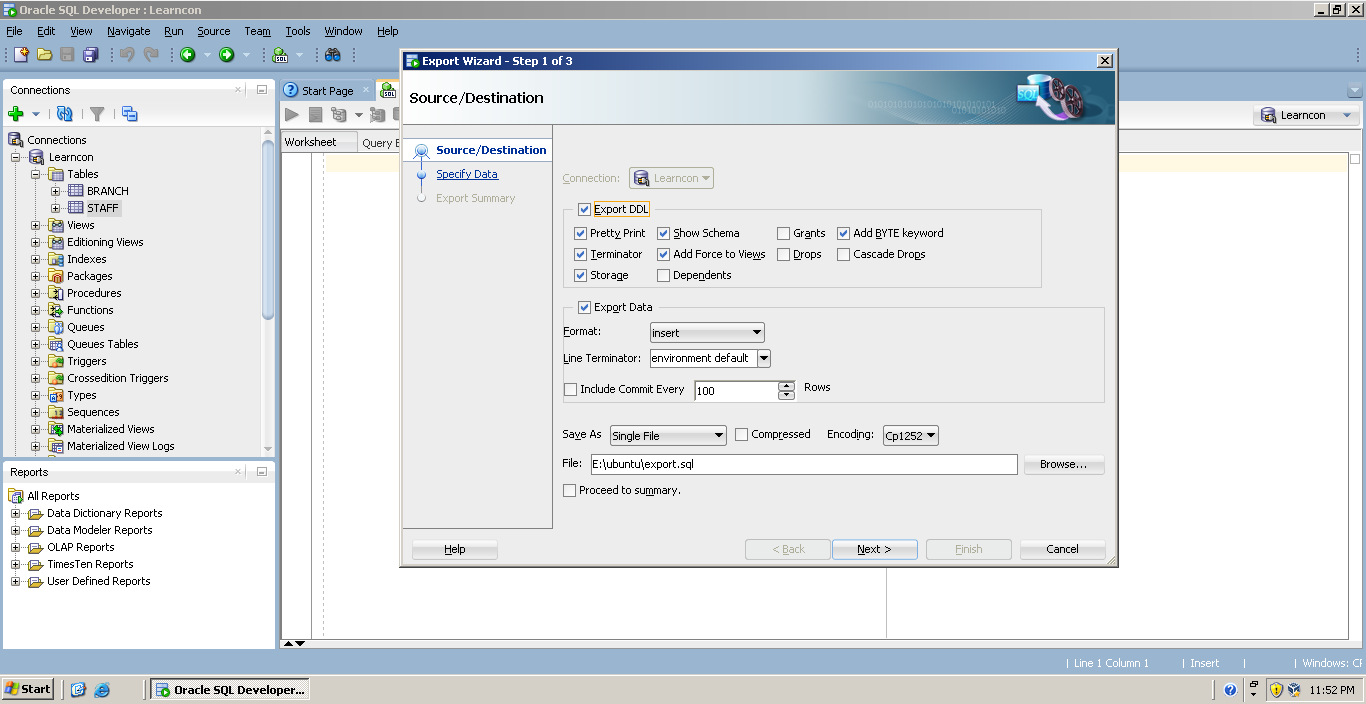Minimize the Reports panel
The height and width of the screenshot is (704, 1366).
262,471
